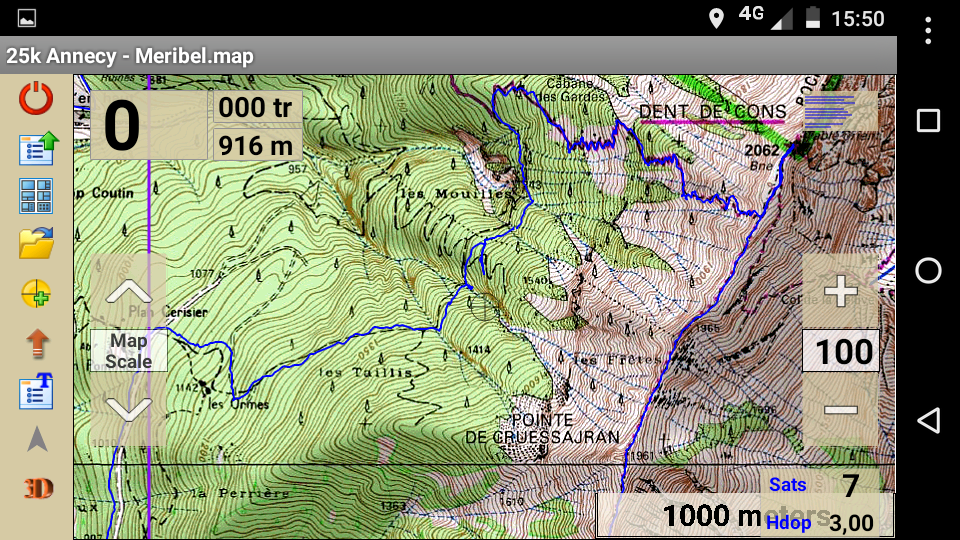Tap the 916 m altitude readout
Image resolution: width=960 pixels, height=540 pixels.
pyautogui.click(x=258, y=145)
